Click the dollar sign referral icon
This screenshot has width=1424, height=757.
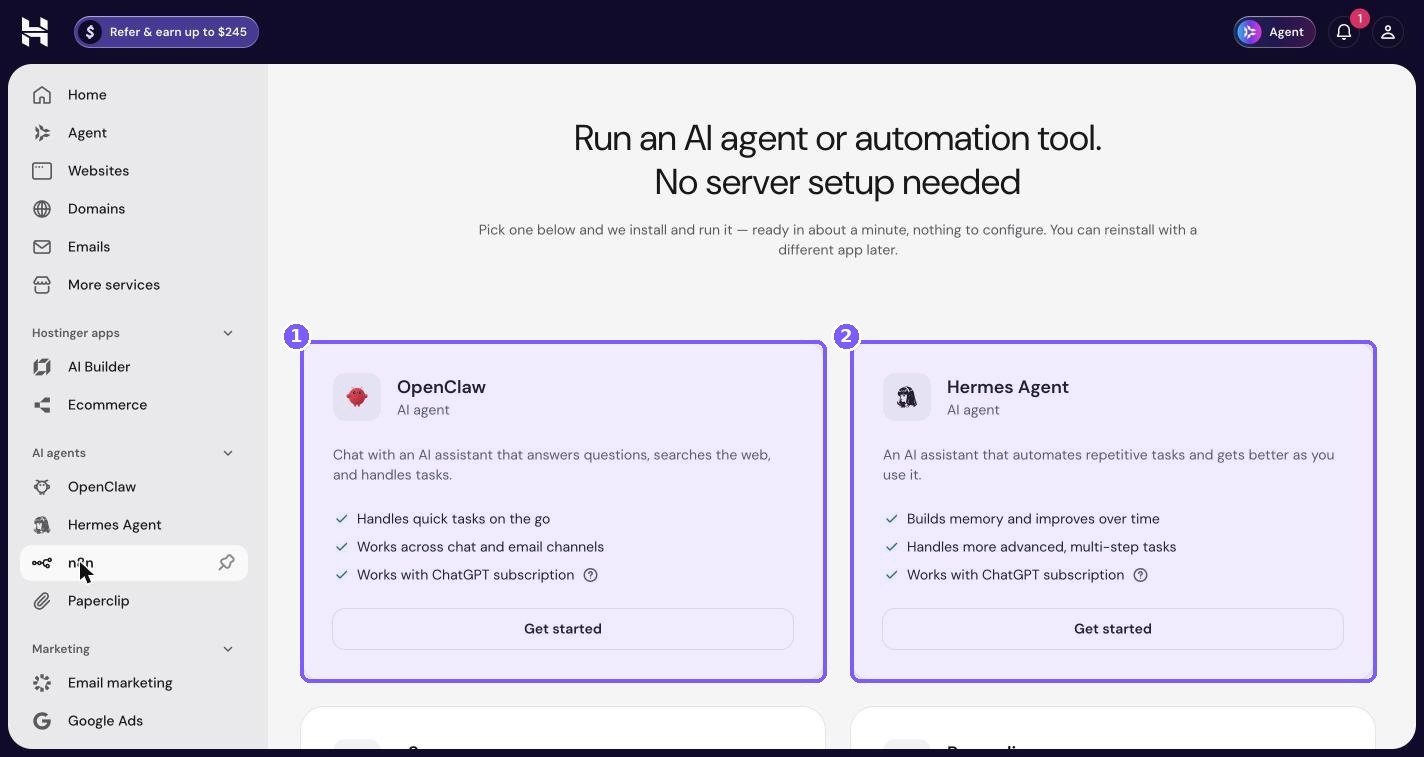(90, 32)
